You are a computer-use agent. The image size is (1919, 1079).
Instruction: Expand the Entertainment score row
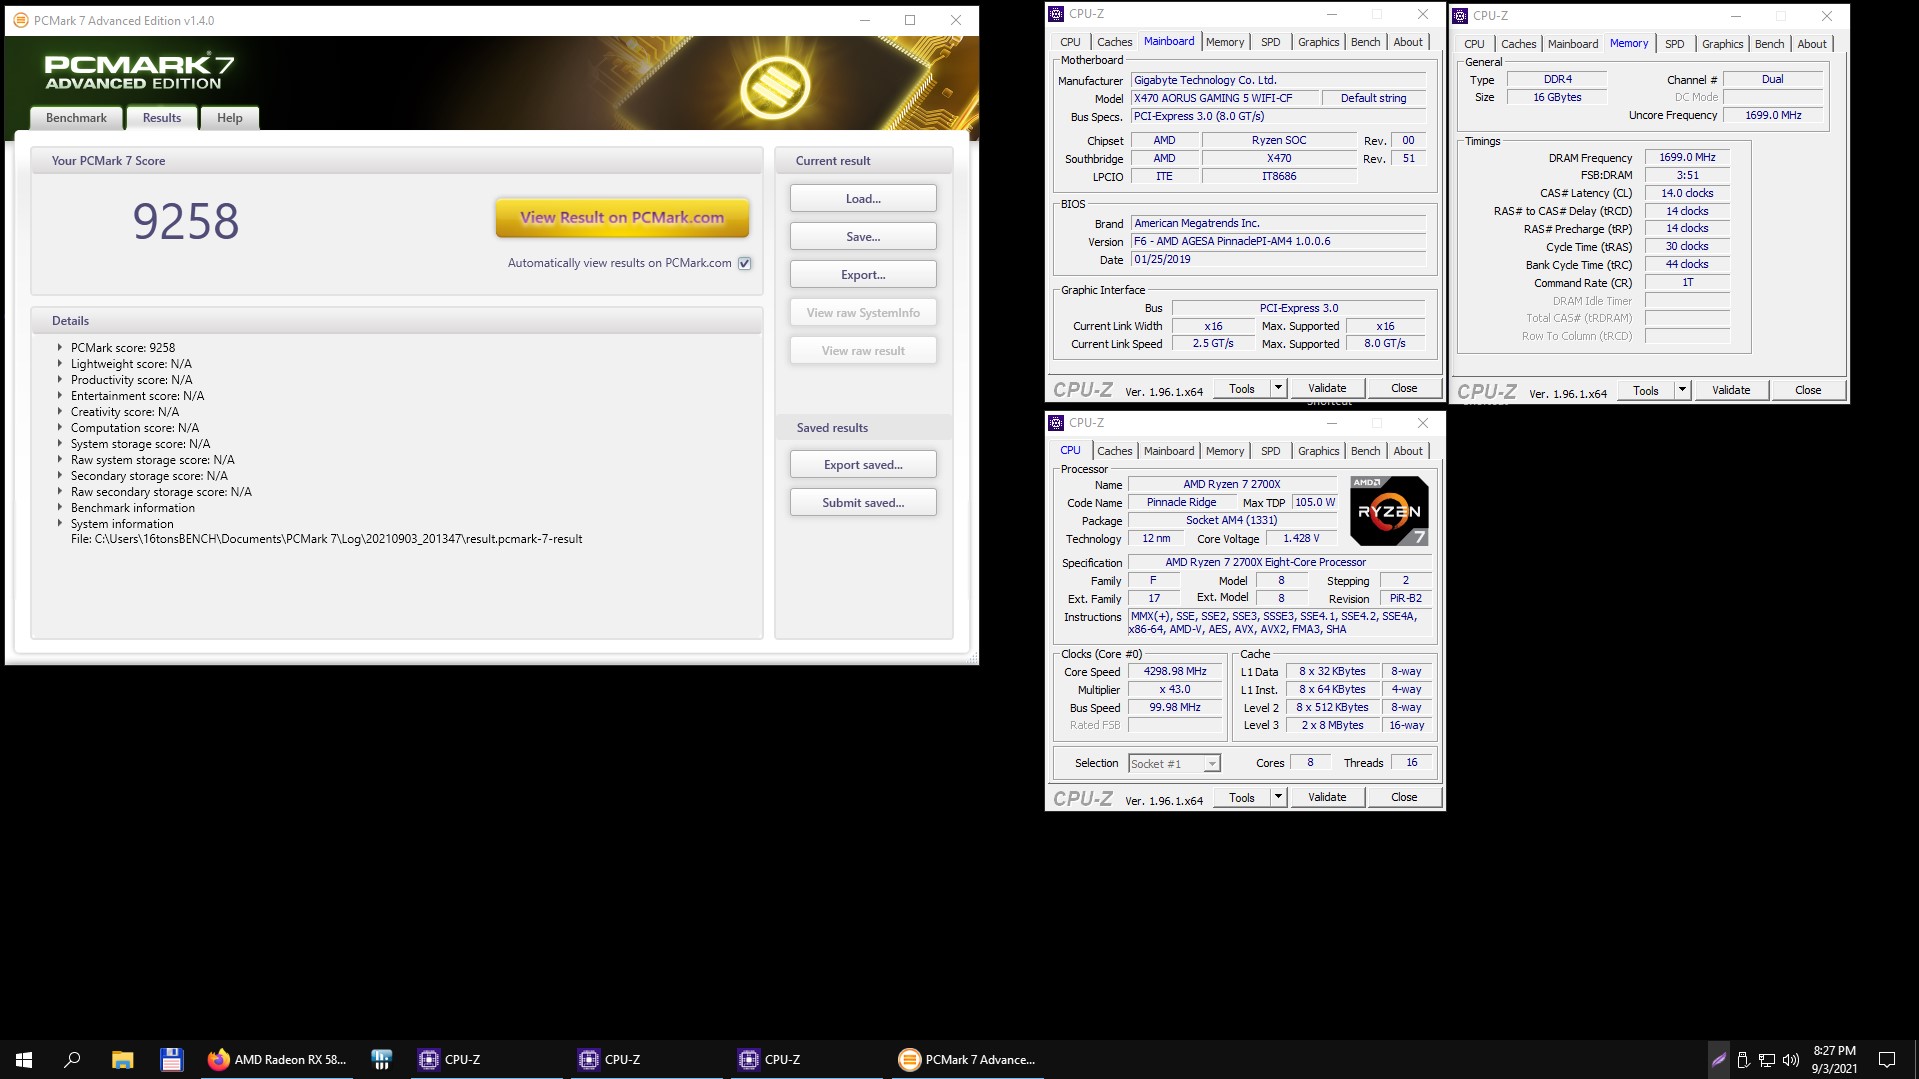pyautogui.click(x=59, y=395)
